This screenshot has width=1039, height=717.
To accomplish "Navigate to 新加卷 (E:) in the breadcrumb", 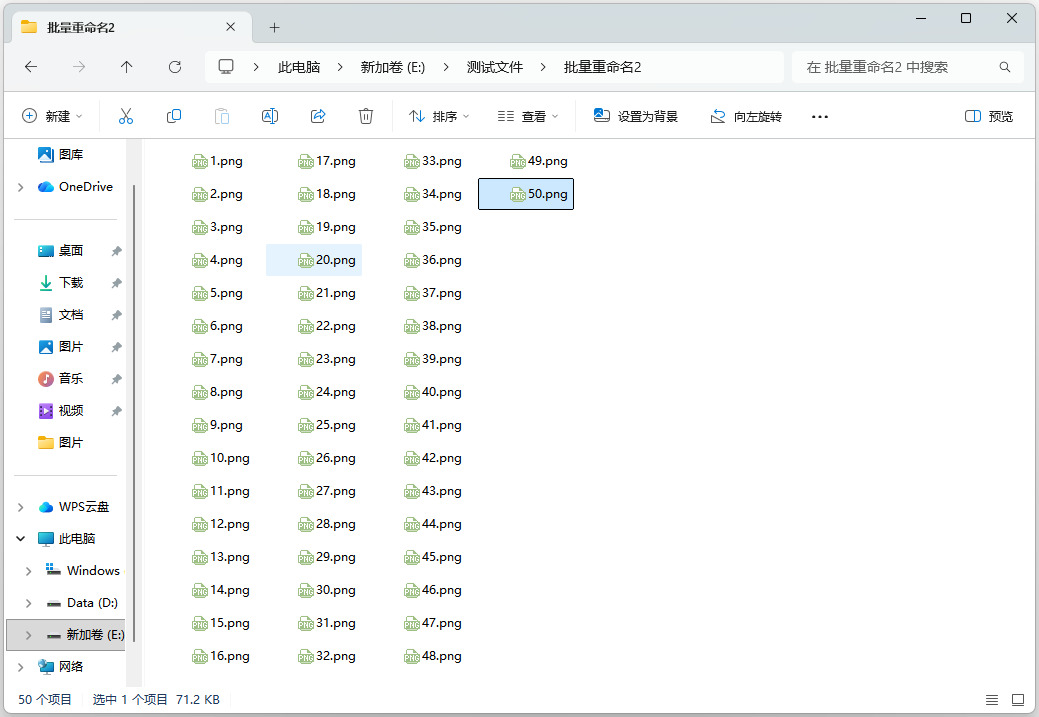I will click(392, 67).
